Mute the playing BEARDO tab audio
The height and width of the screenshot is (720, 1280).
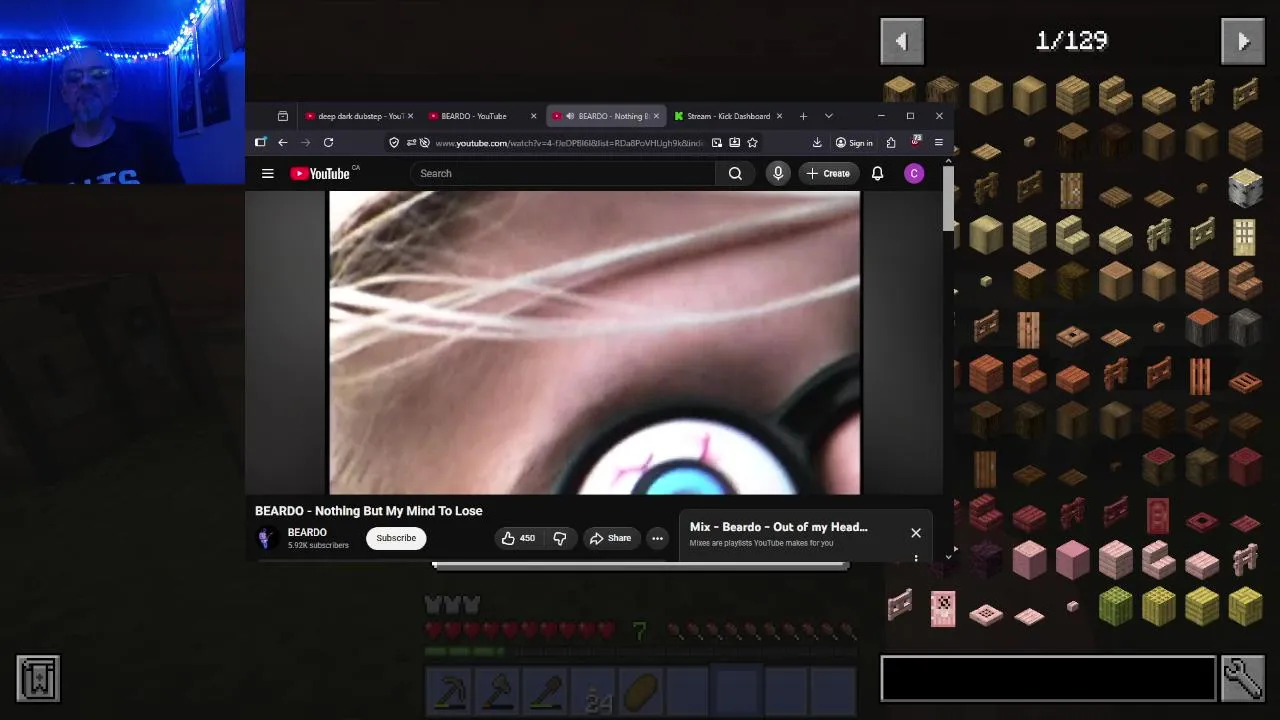click(570, 116)
